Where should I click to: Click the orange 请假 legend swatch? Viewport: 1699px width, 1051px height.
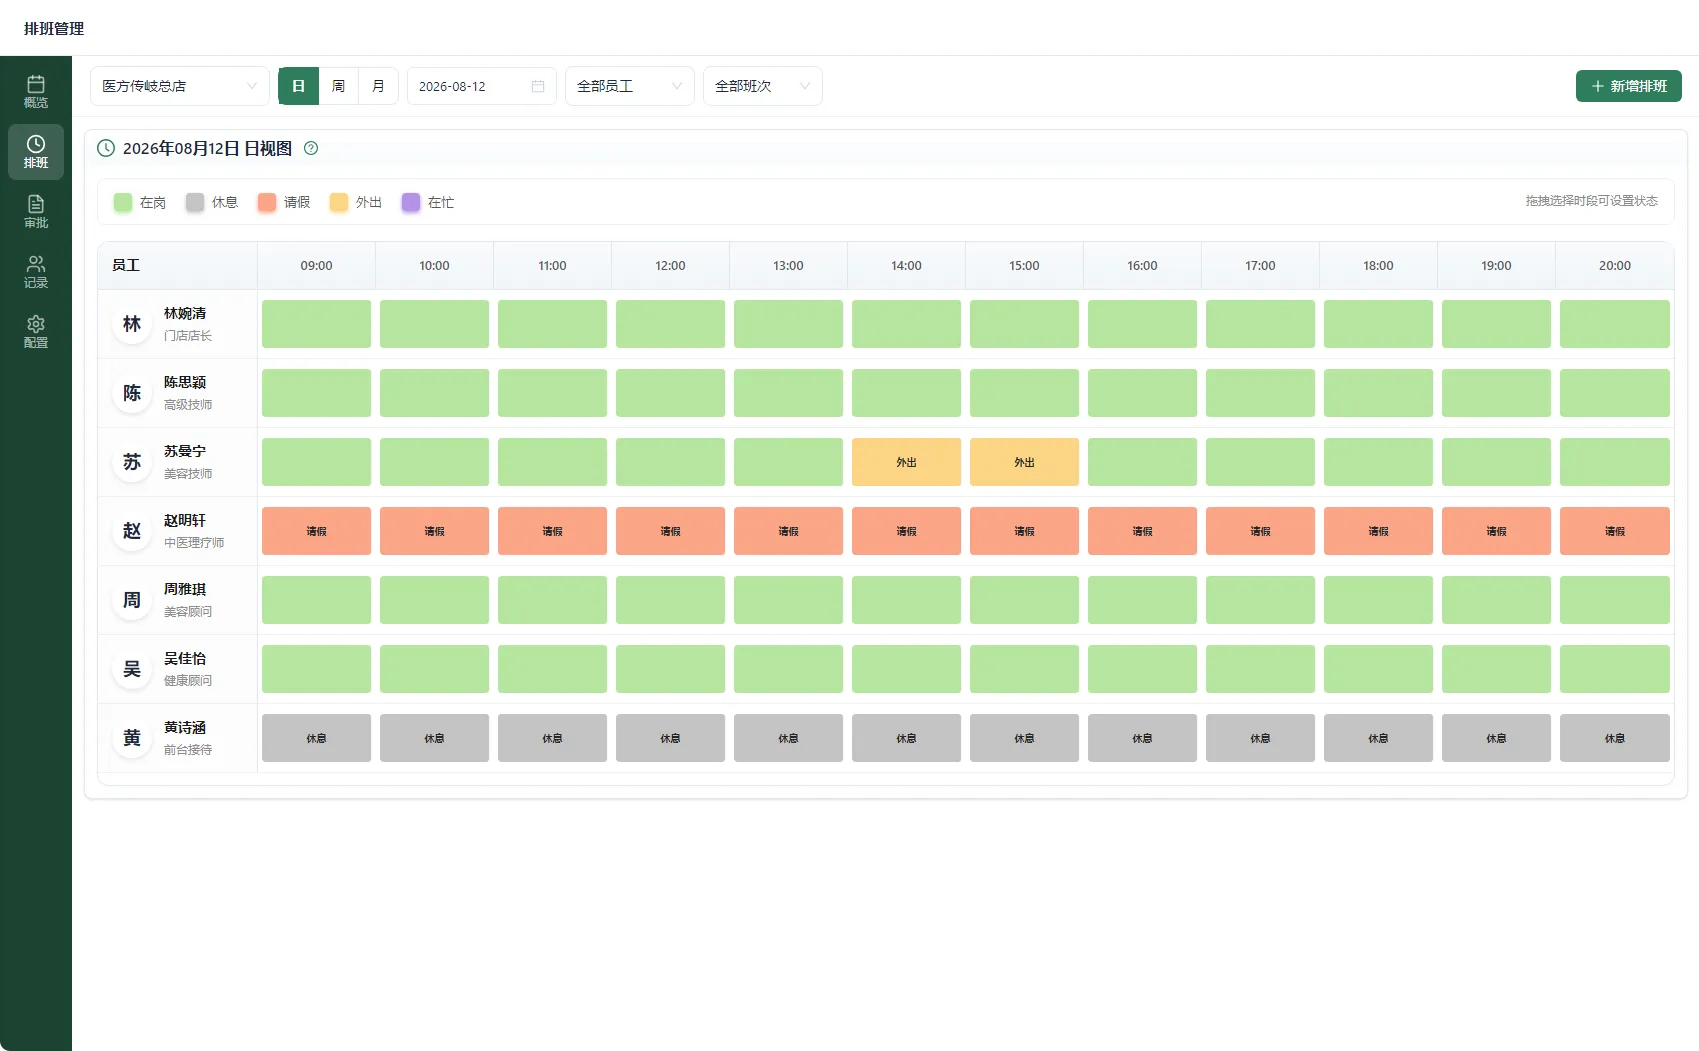pyautogui.click(x=267, y=202)
